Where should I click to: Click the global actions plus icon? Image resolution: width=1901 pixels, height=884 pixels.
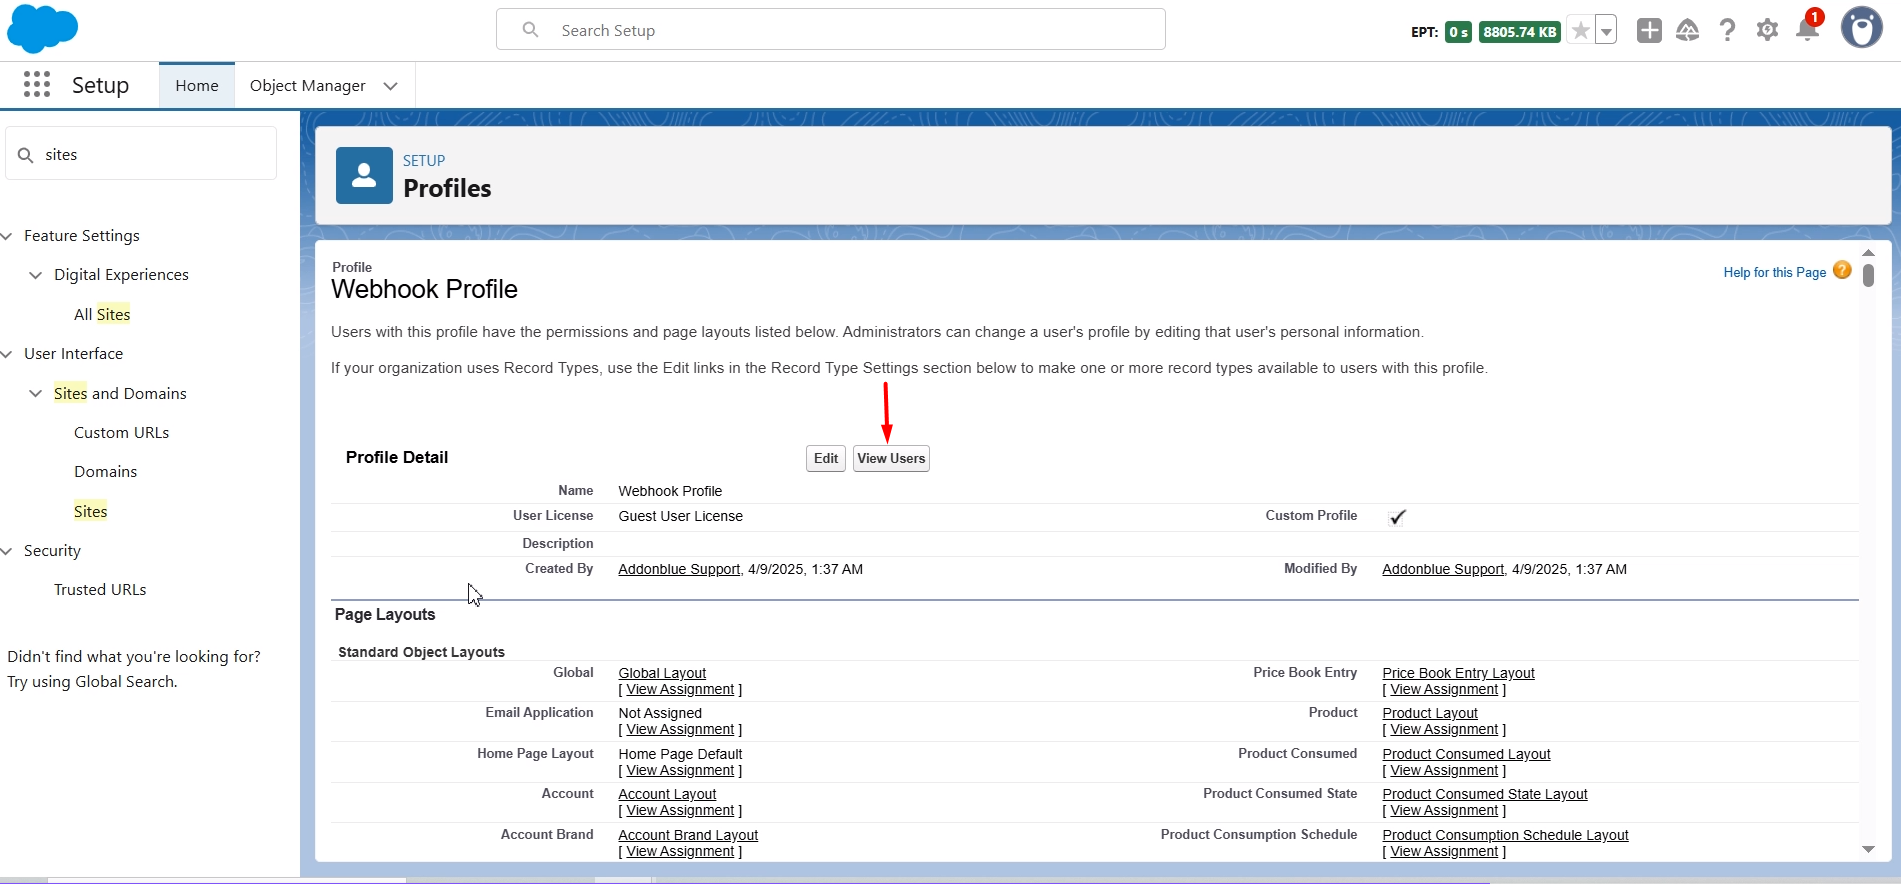point(1649,31)
